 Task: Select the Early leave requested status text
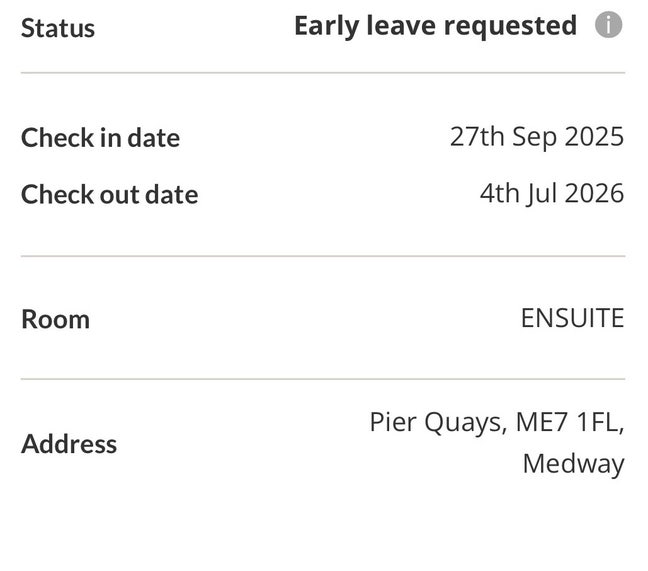pos(435,26)
